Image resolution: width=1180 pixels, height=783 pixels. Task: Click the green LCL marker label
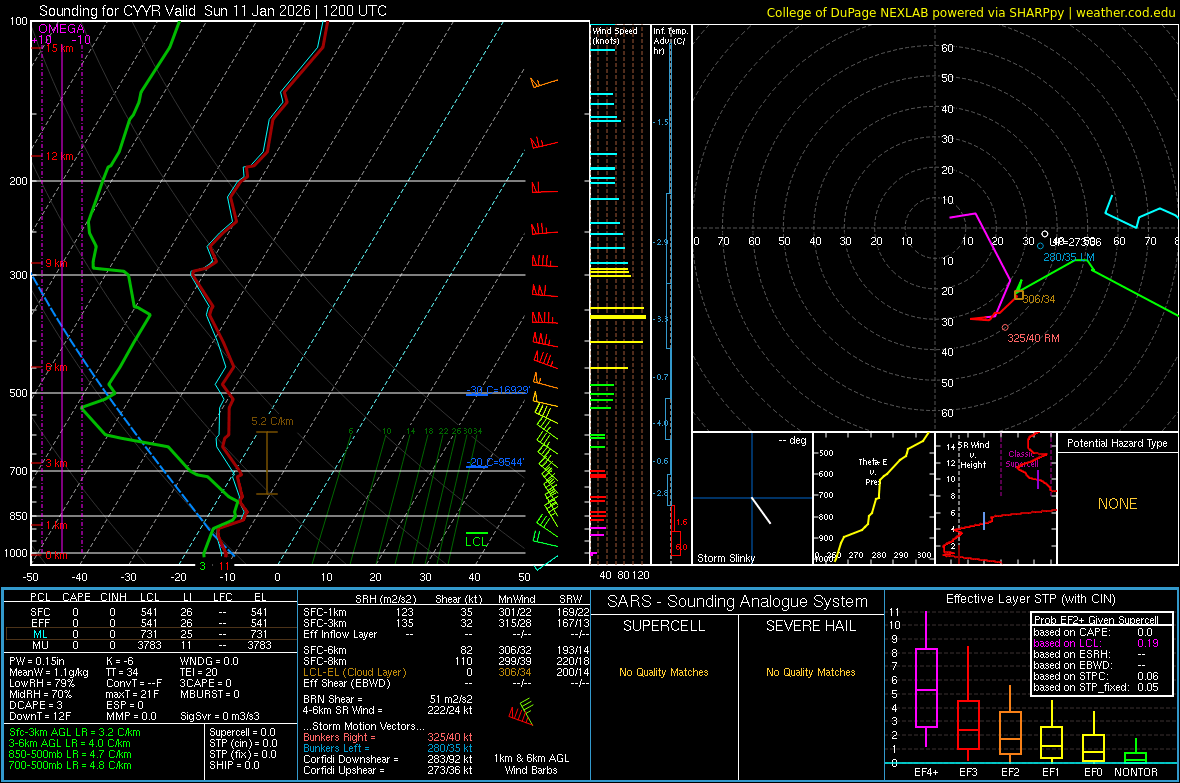coord(476,541)
